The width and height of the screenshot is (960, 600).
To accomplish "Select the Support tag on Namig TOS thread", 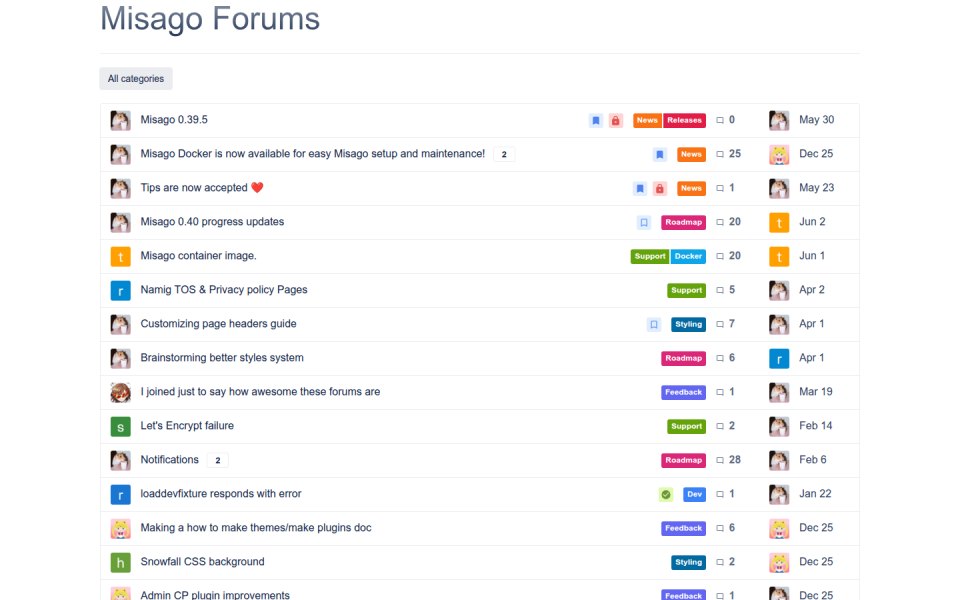I will [686, 290].
